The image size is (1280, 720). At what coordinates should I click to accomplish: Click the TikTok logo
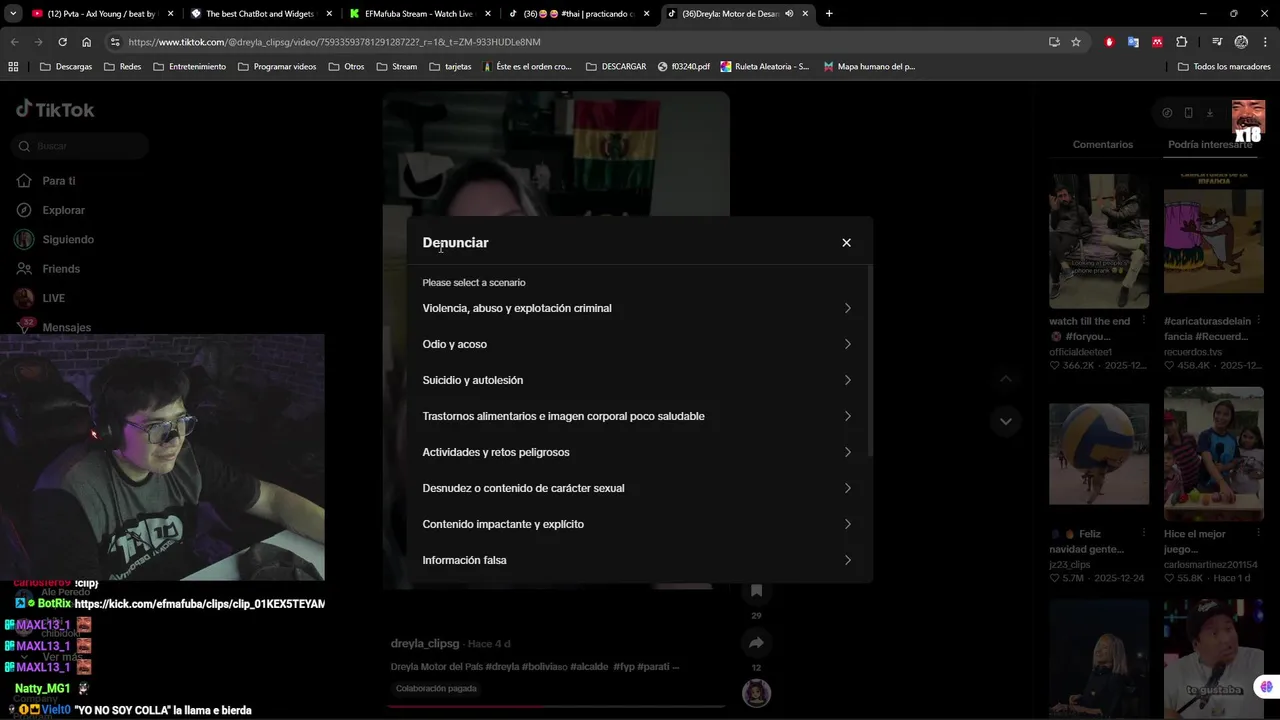[55, 110]
